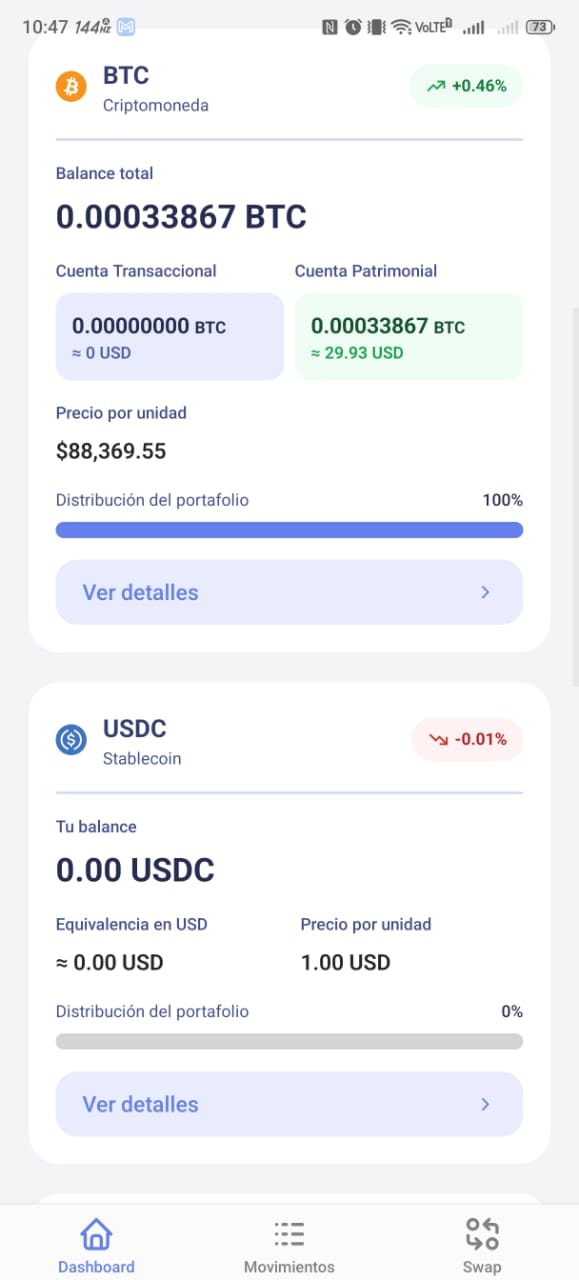
Task: Open Ver detalles for USDC
Action: click(289, 1104)
